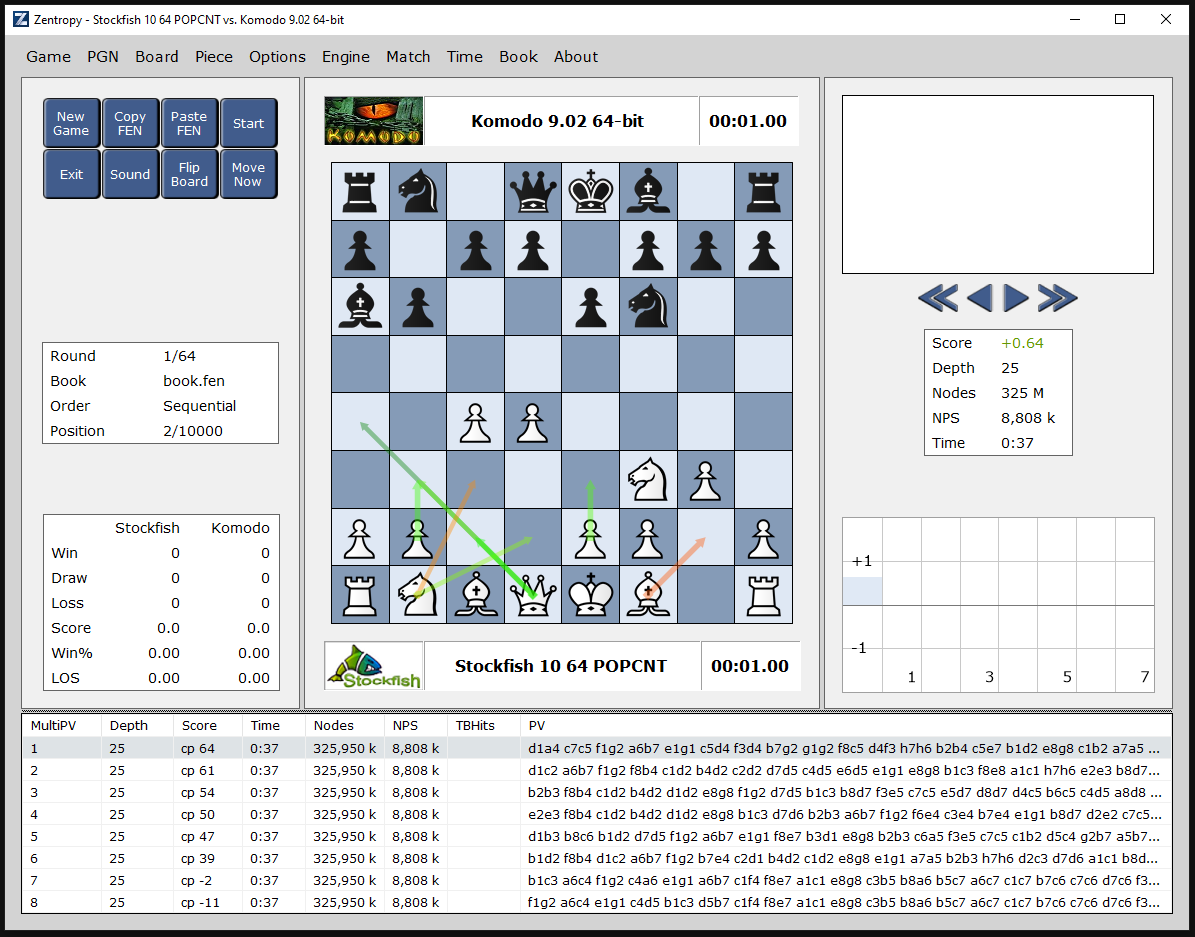Select the black queen on d8
Viewport: 1195px width, 937px height.
[533, 191]
